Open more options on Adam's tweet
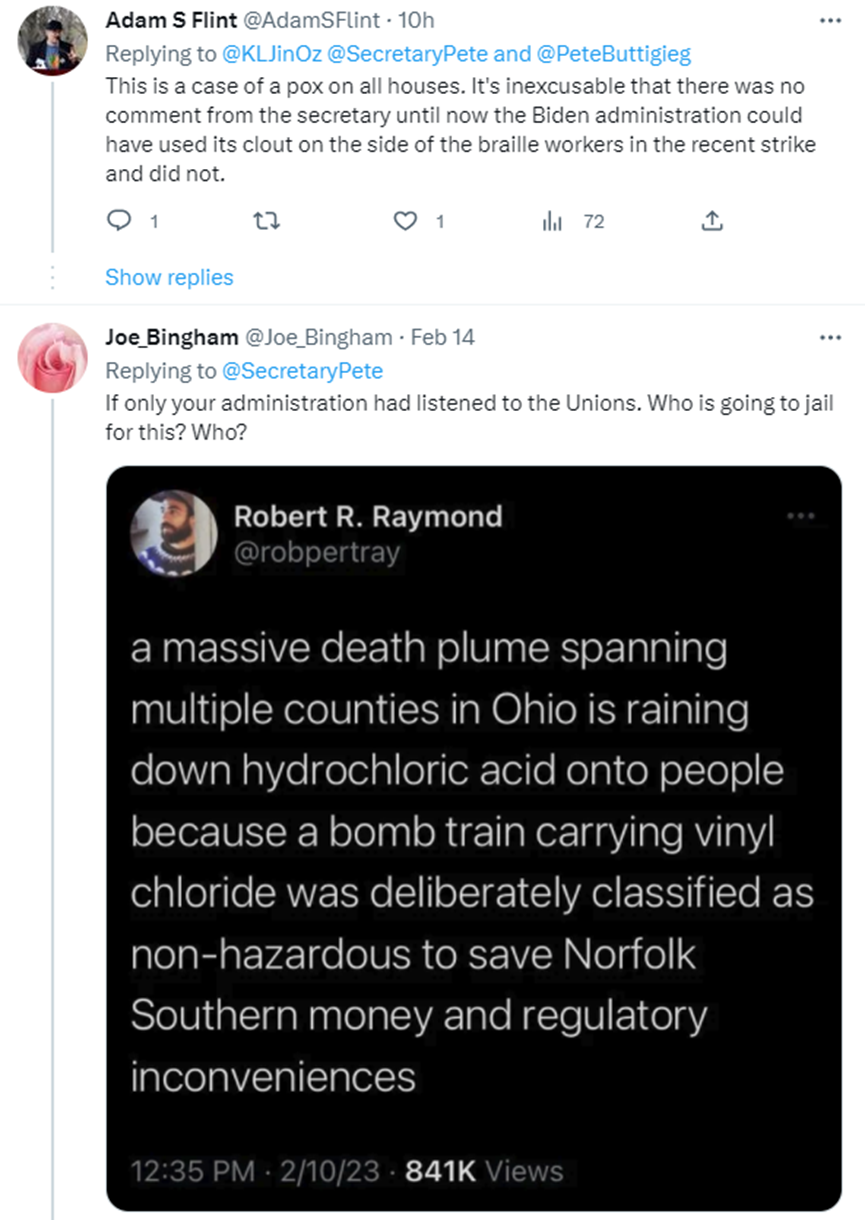865x1220 pixels. tap(830, 19)
